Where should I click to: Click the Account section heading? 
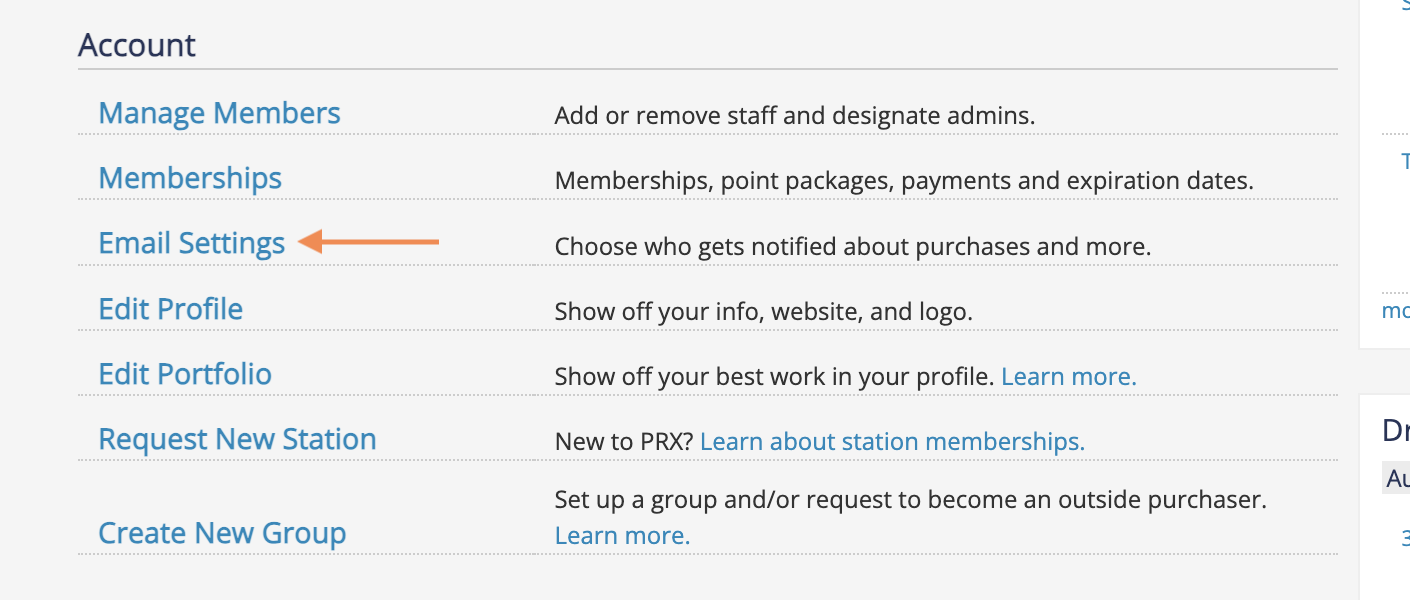[x=137, y=46]
